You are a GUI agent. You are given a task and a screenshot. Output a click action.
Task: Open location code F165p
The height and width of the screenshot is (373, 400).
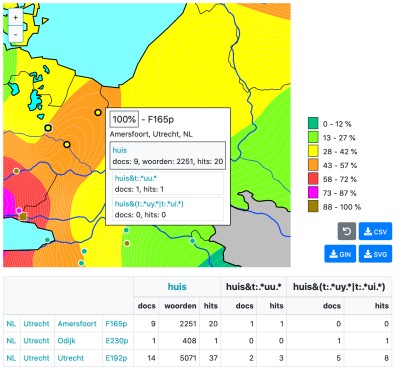click(116, 324)
